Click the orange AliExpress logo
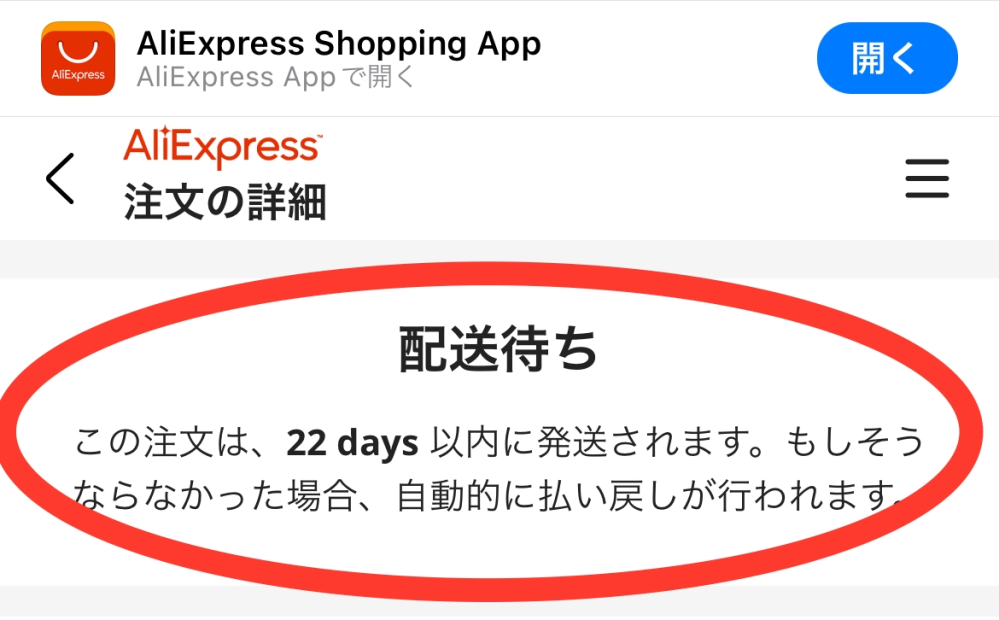Screen dimensions: 999x620 (223, 147)
